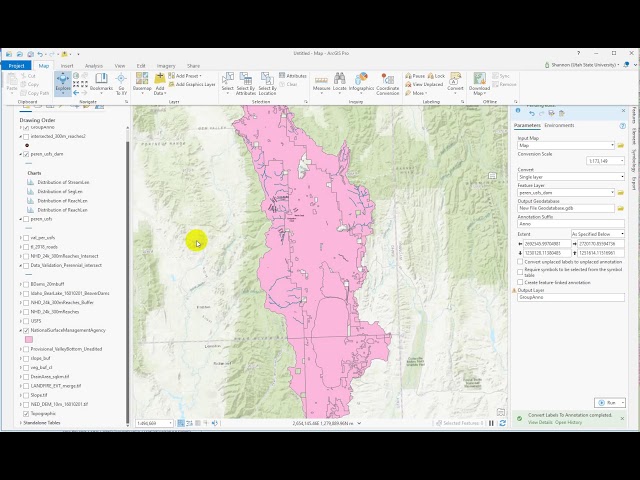Screen dimensions: 640x480
Task: Open the Feature Layer dropdown
Action: (612, 192)
